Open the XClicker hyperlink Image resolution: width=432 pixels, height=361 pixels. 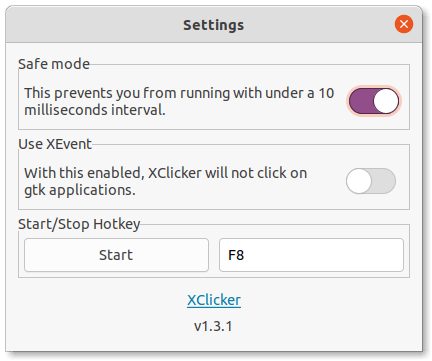point(214,300)
